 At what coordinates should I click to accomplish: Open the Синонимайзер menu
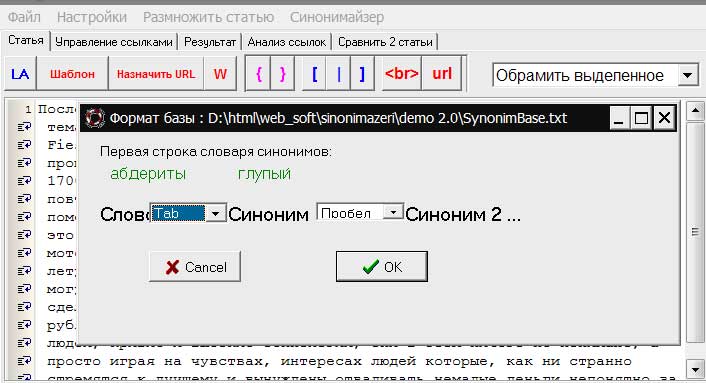(337, 17)
